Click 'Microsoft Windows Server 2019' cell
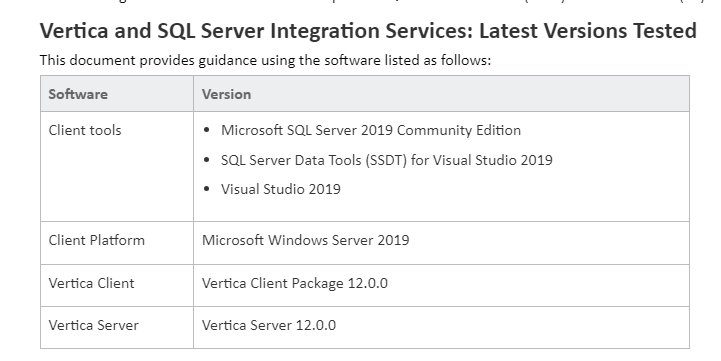 click(x=441, y=243)
